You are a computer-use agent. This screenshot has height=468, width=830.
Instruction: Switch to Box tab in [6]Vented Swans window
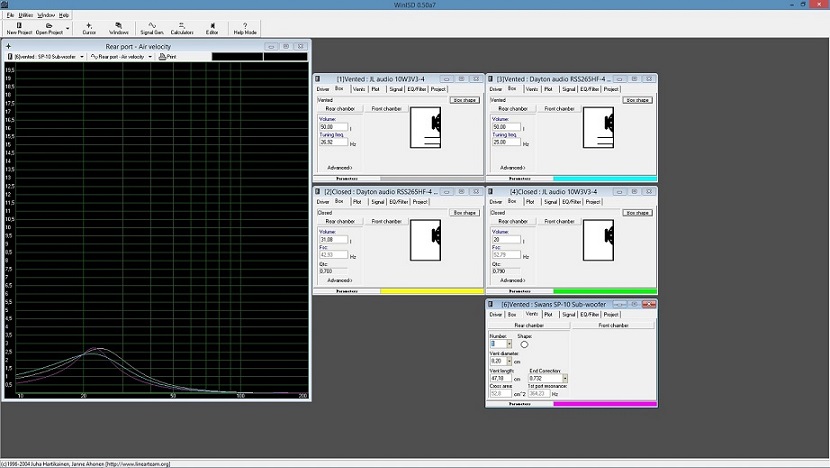[512, 314]
